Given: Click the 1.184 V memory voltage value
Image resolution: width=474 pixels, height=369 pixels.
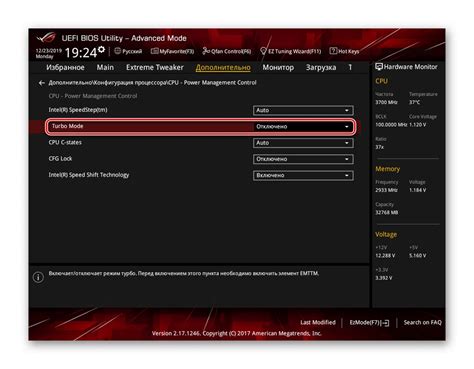Looking at the screenshot, I should 418,190.
